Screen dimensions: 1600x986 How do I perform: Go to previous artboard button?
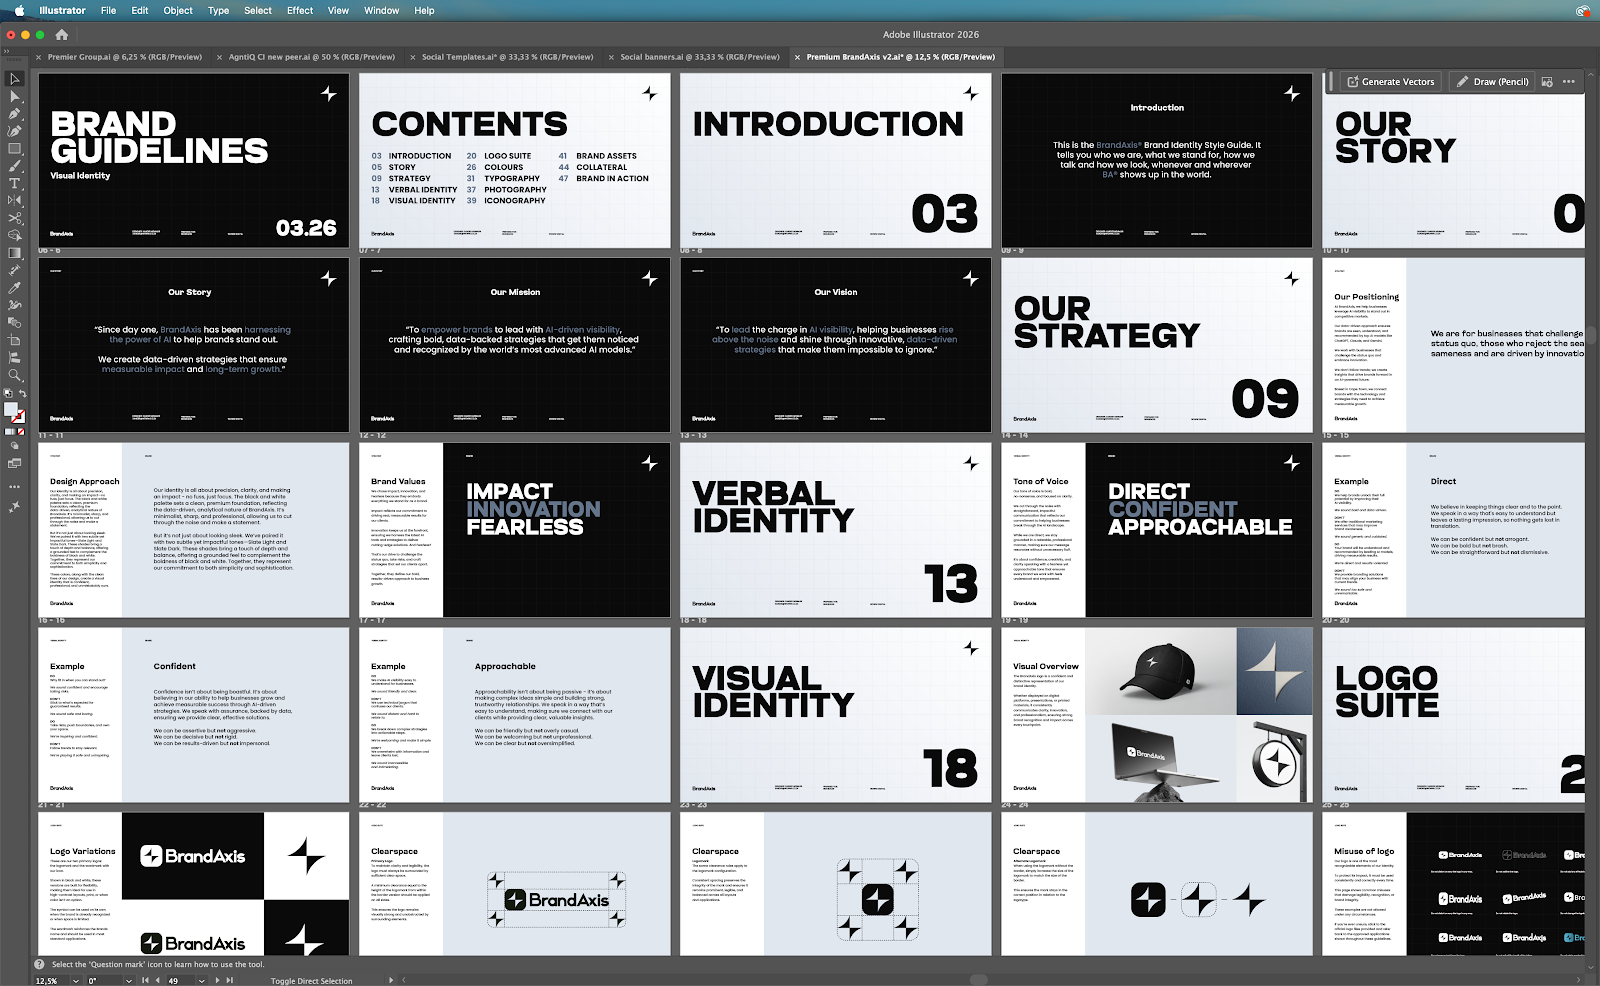pos(157,981)
